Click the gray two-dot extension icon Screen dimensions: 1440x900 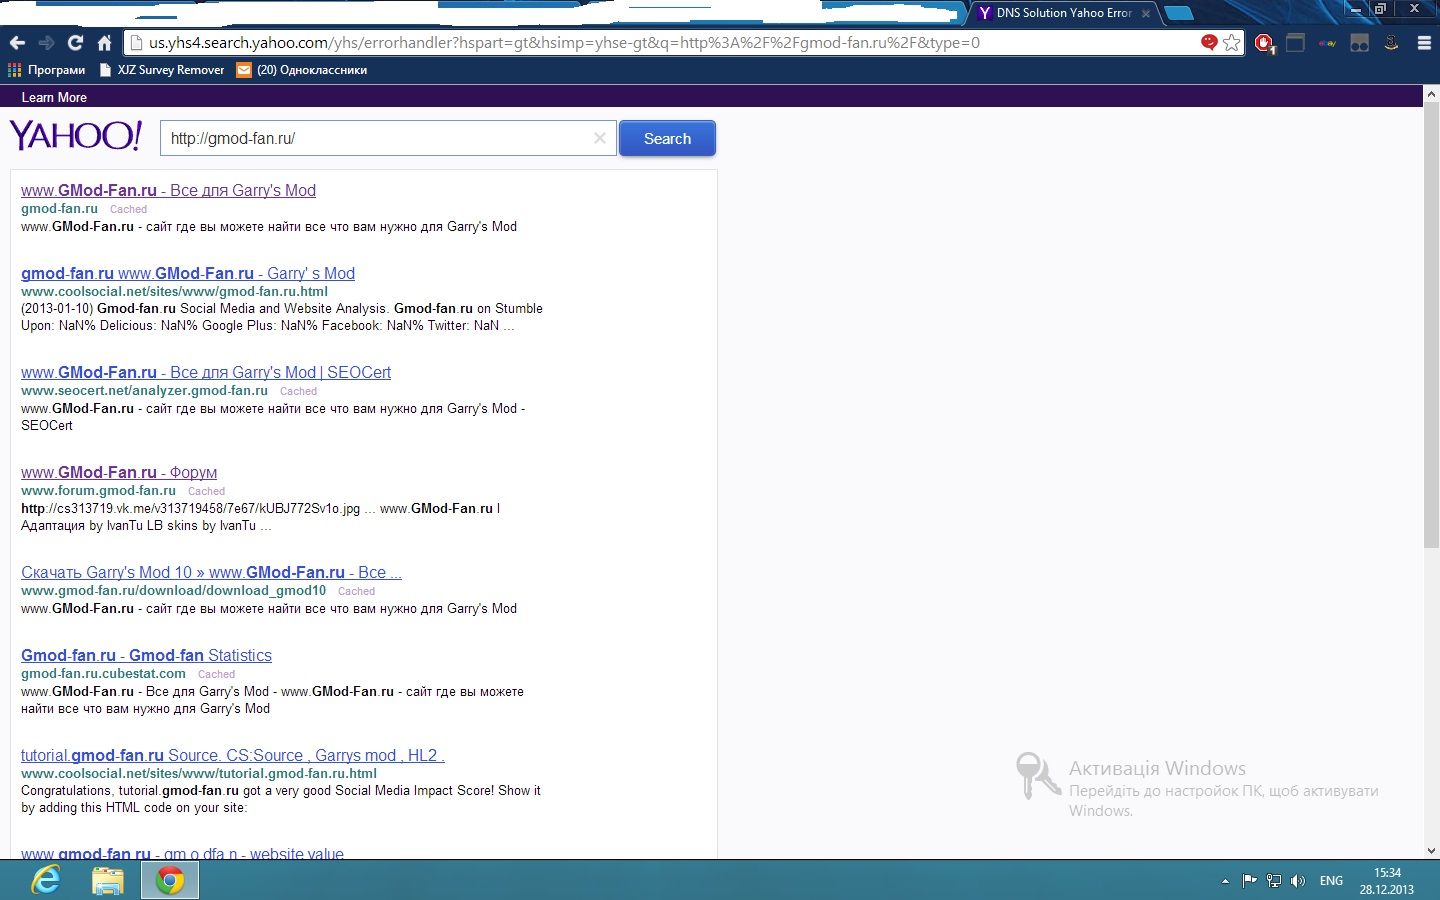click(x=1359, y=43)
